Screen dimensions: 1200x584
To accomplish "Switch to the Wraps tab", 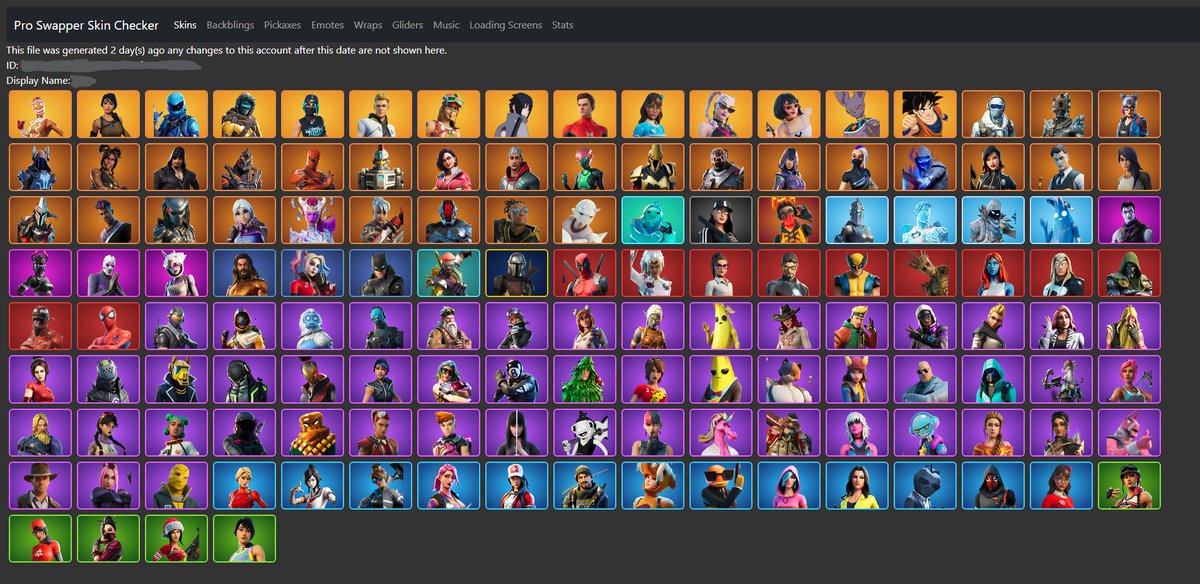I will [x=368, y=25].
